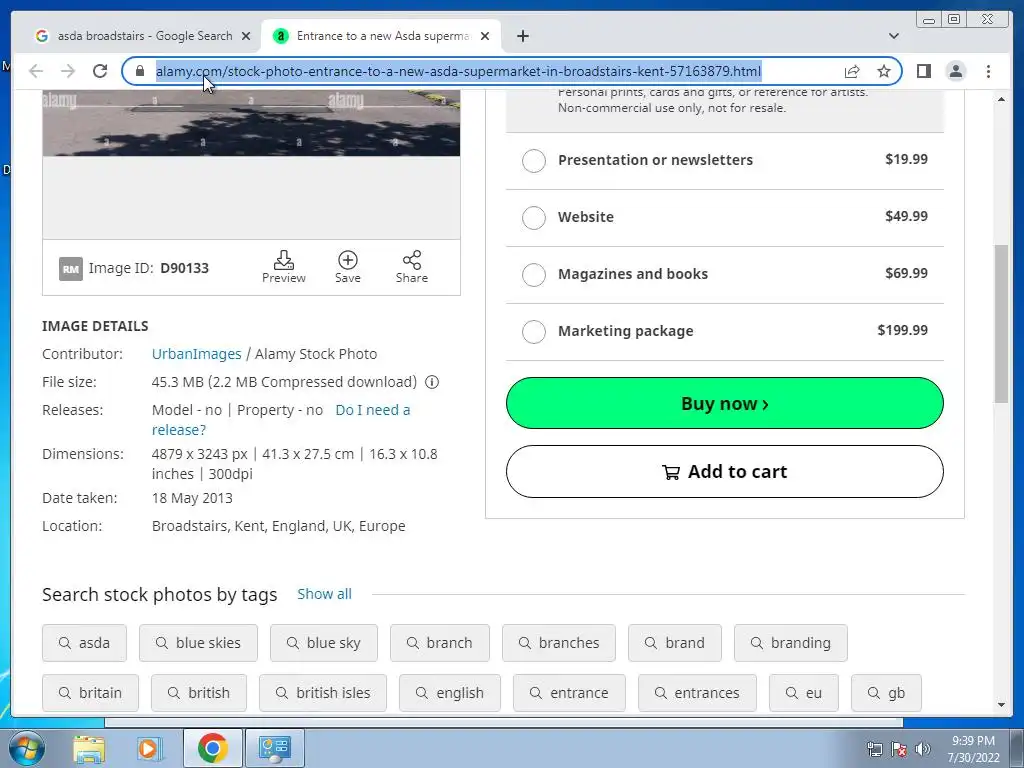Search photos tagged british isles
The height and width of the screenshot is (768, 1024).
pyautogui.click(x=323, y=693)
